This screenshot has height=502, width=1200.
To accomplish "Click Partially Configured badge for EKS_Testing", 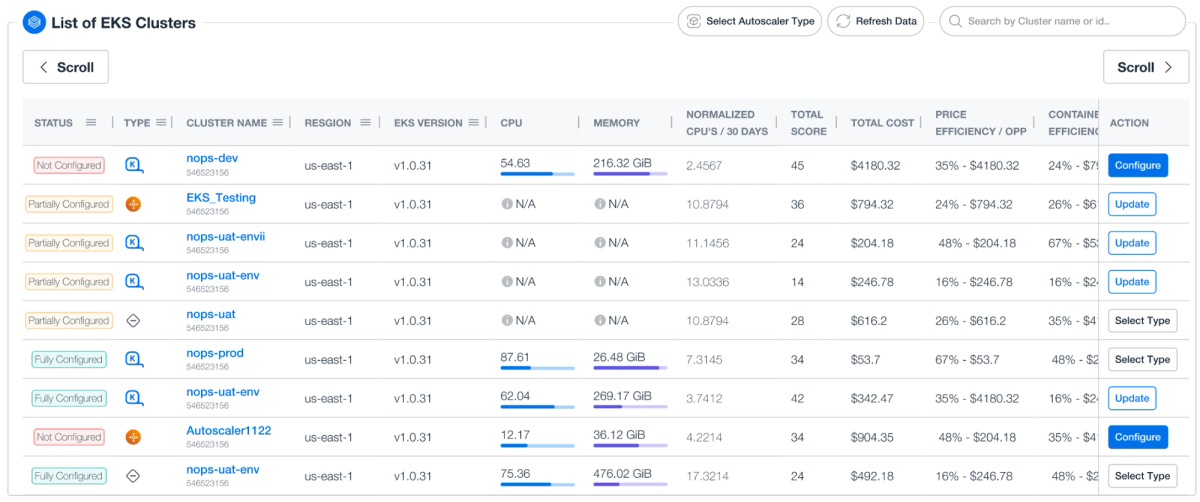I will click(69, 204).
